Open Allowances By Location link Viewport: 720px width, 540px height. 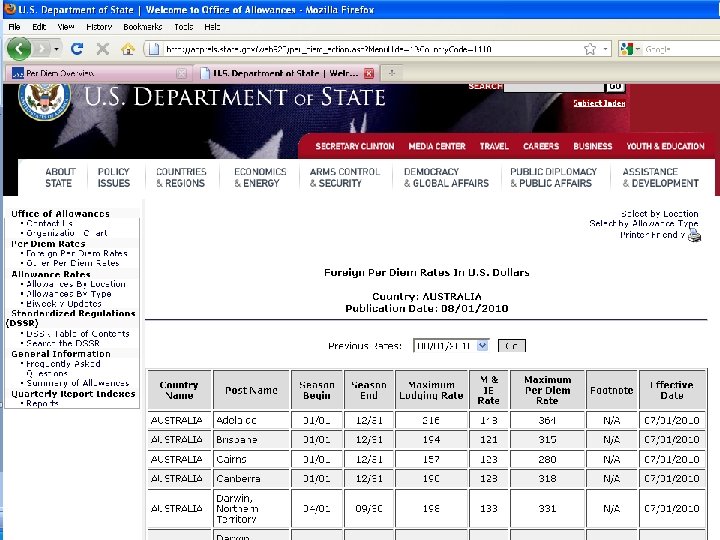click(x=76, y=284)
